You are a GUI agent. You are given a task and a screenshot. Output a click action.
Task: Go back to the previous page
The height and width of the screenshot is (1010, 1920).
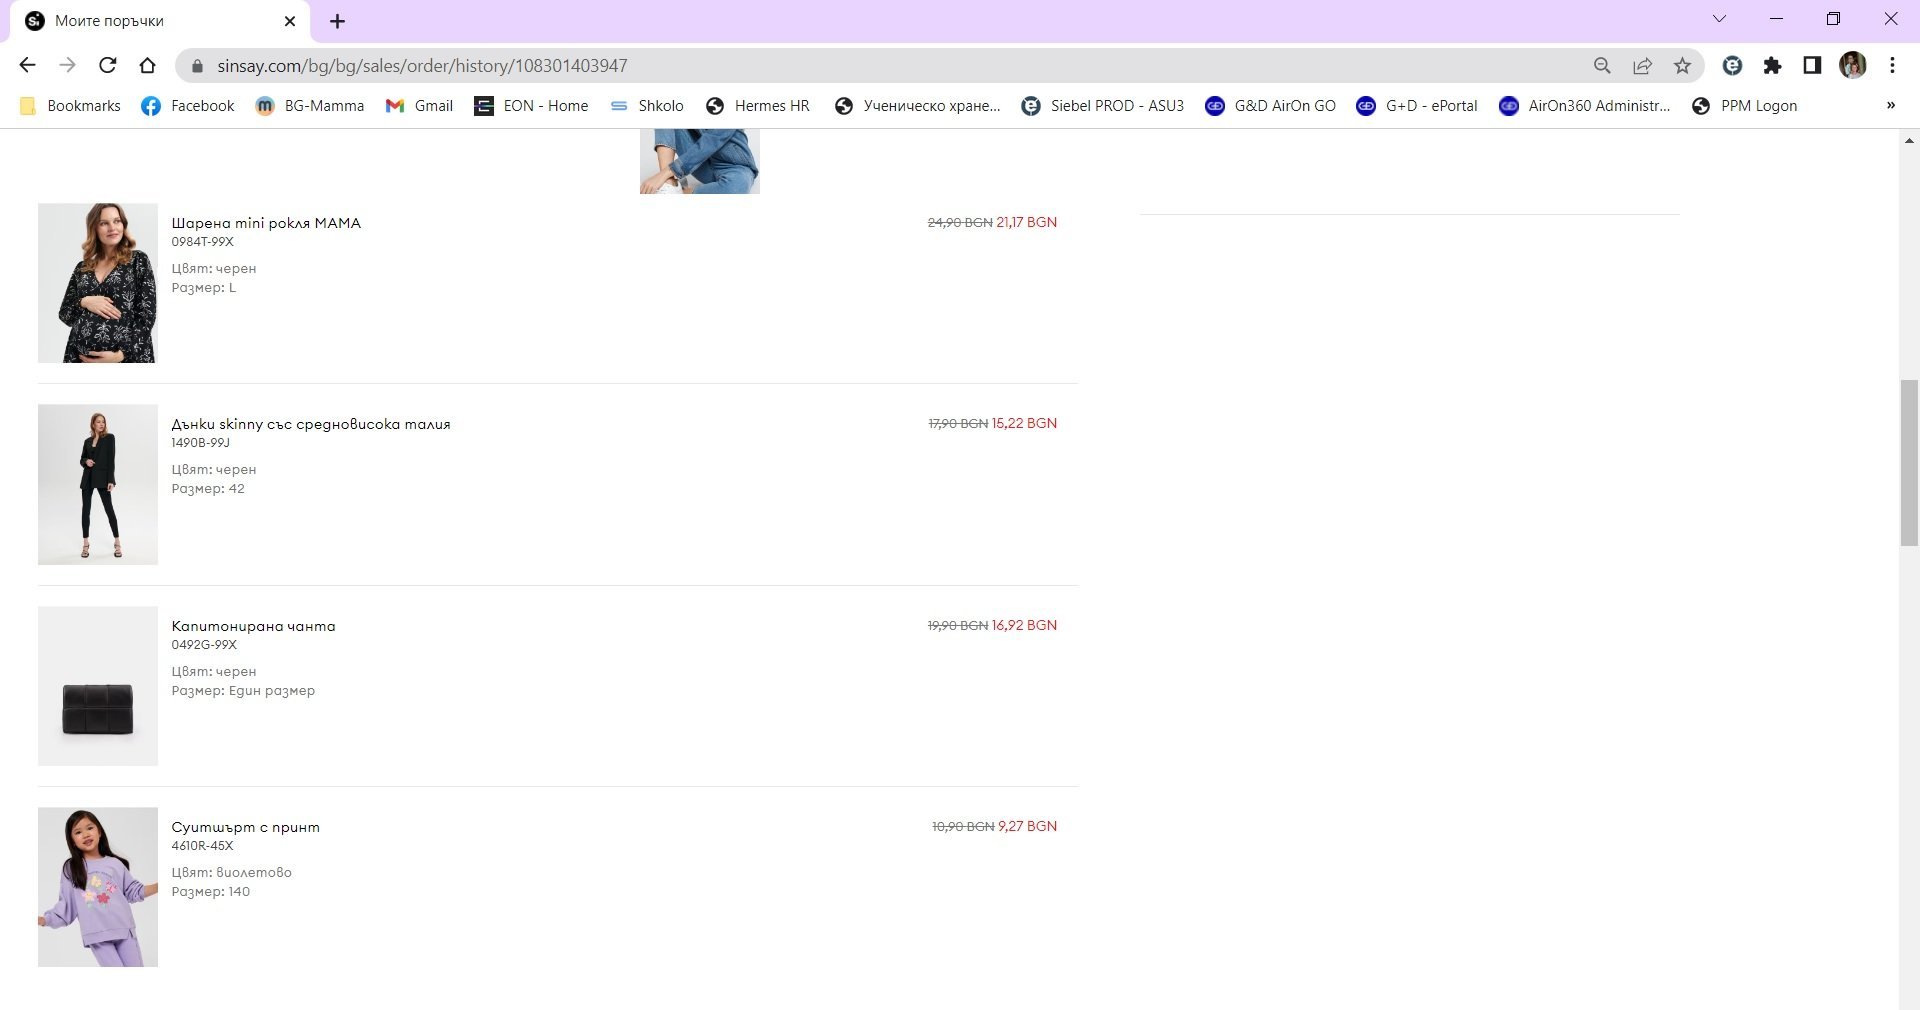(27, 65)
